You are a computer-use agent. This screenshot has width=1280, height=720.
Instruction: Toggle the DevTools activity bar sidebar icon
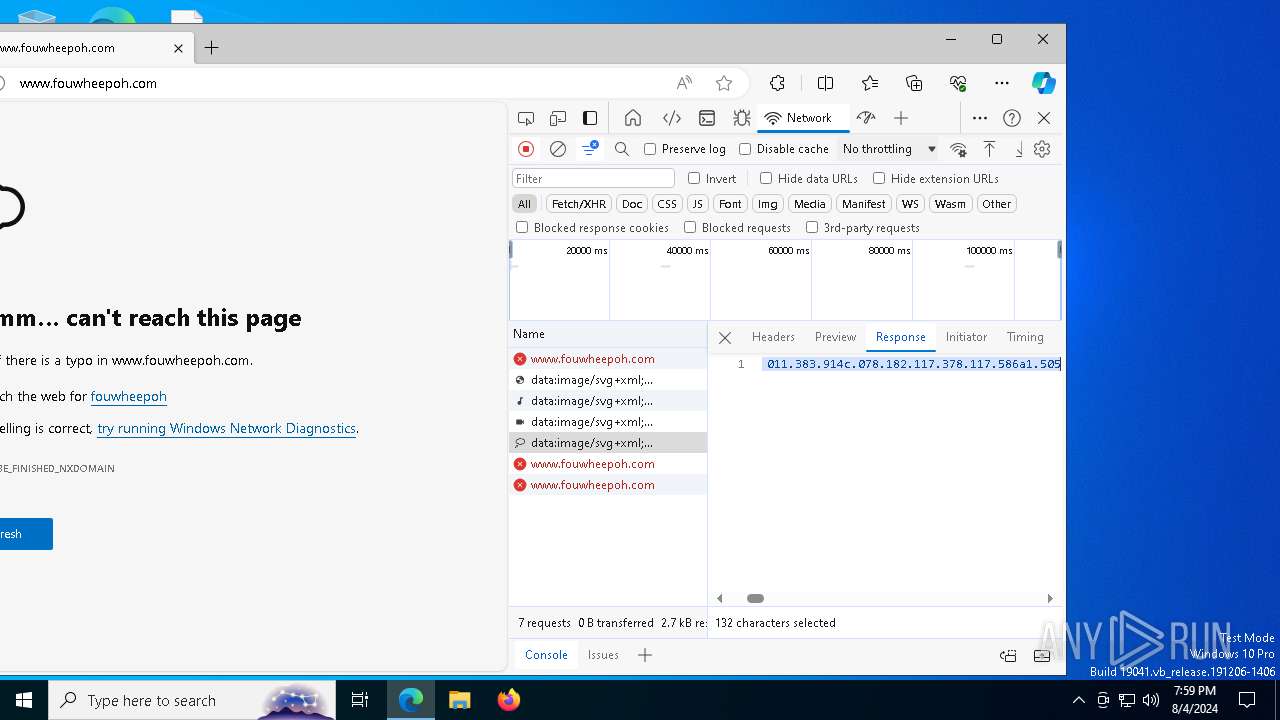coord(590,118)
